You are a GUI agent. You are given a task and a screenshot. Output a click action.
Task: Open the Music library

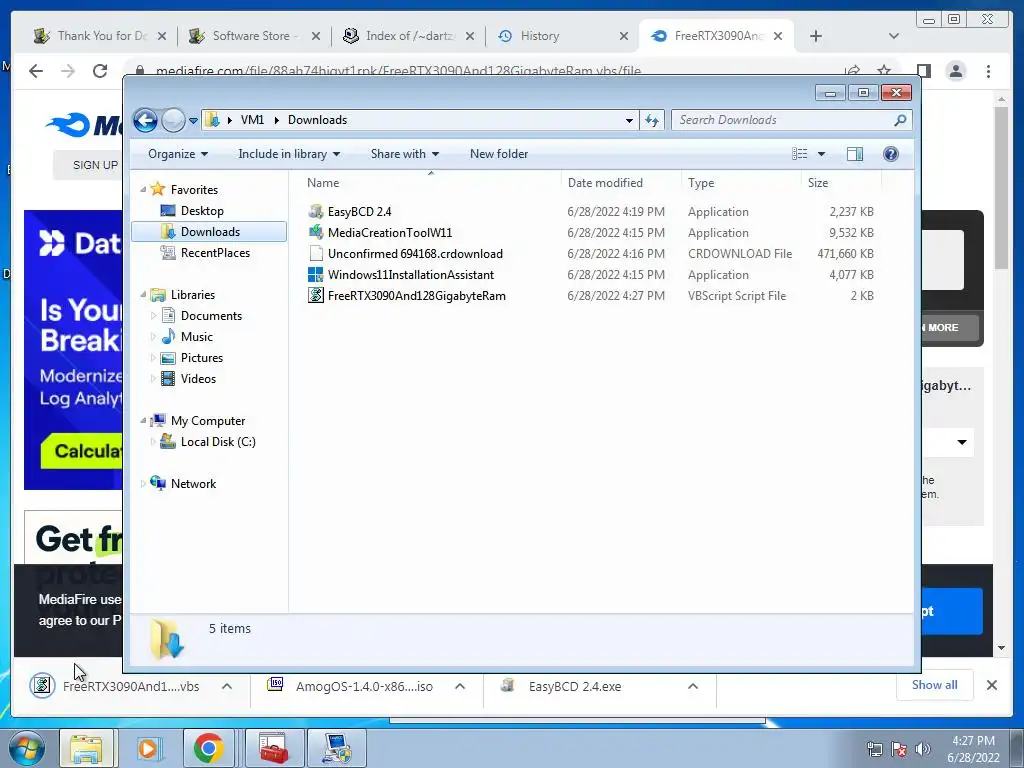(x=197, y=337)
